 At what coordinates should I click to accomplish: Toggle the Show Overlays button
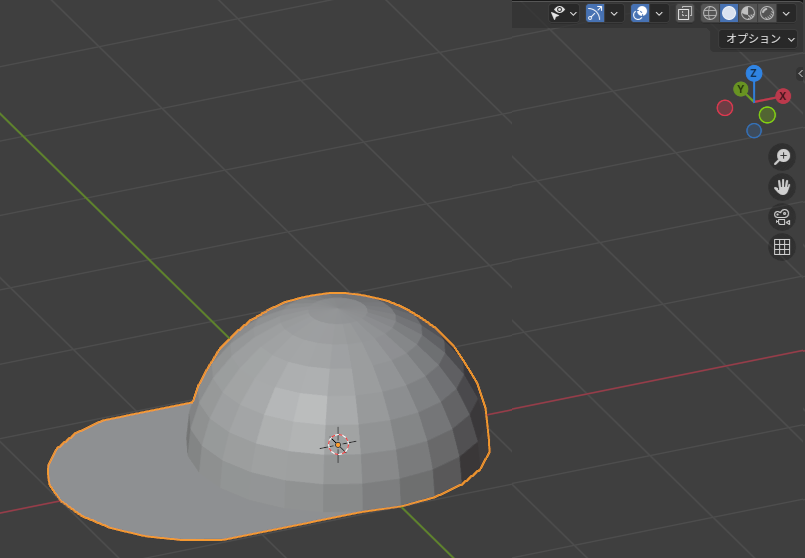click(640, 13)
